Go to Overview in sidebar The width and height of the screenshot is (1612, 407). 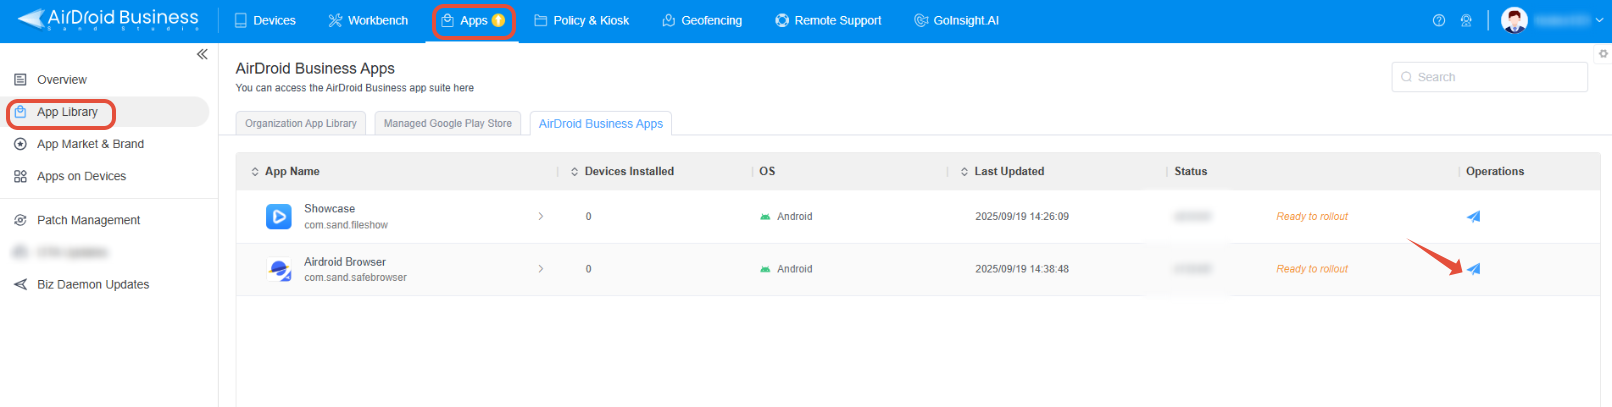click(62, 80)
